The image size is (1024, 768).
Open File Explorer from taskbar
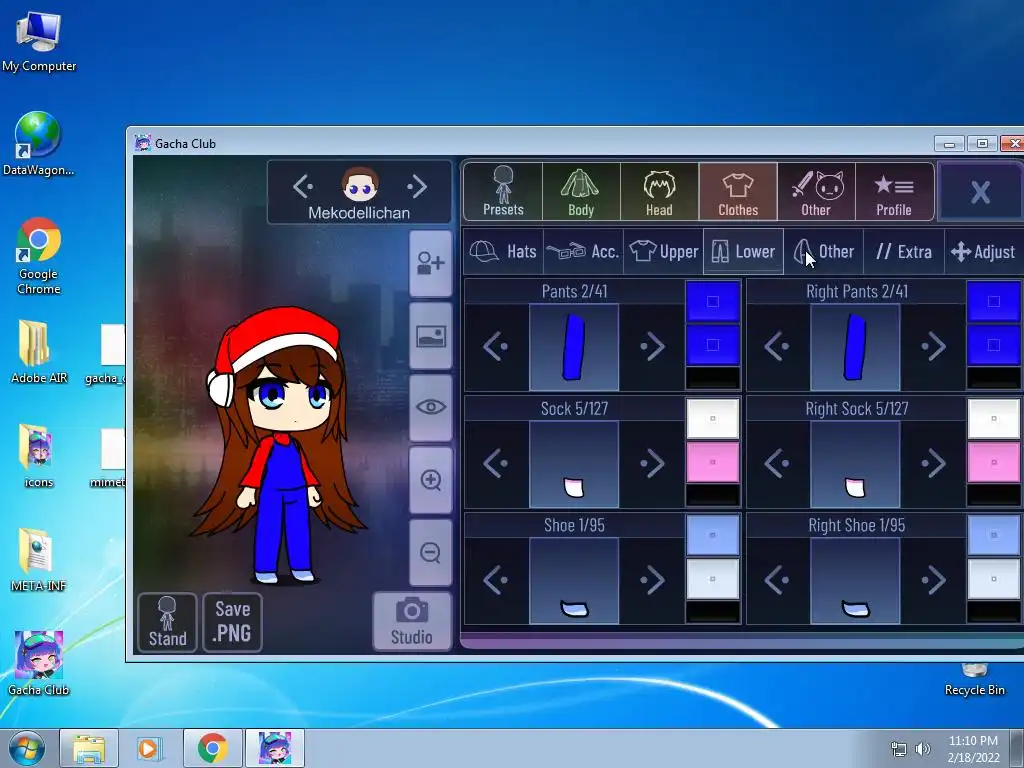[89, 748]
